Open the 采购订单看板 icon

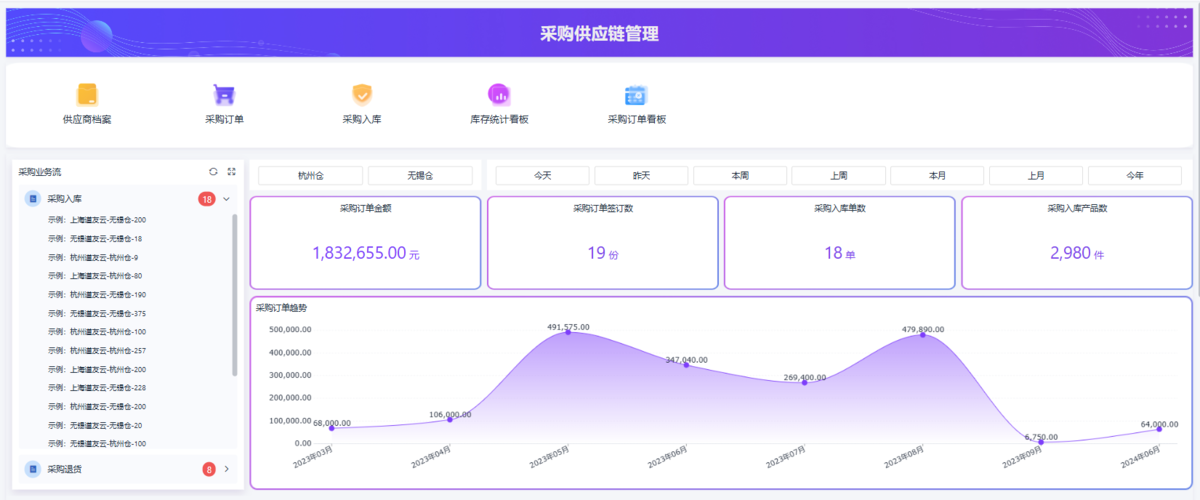tap(636, 94)
